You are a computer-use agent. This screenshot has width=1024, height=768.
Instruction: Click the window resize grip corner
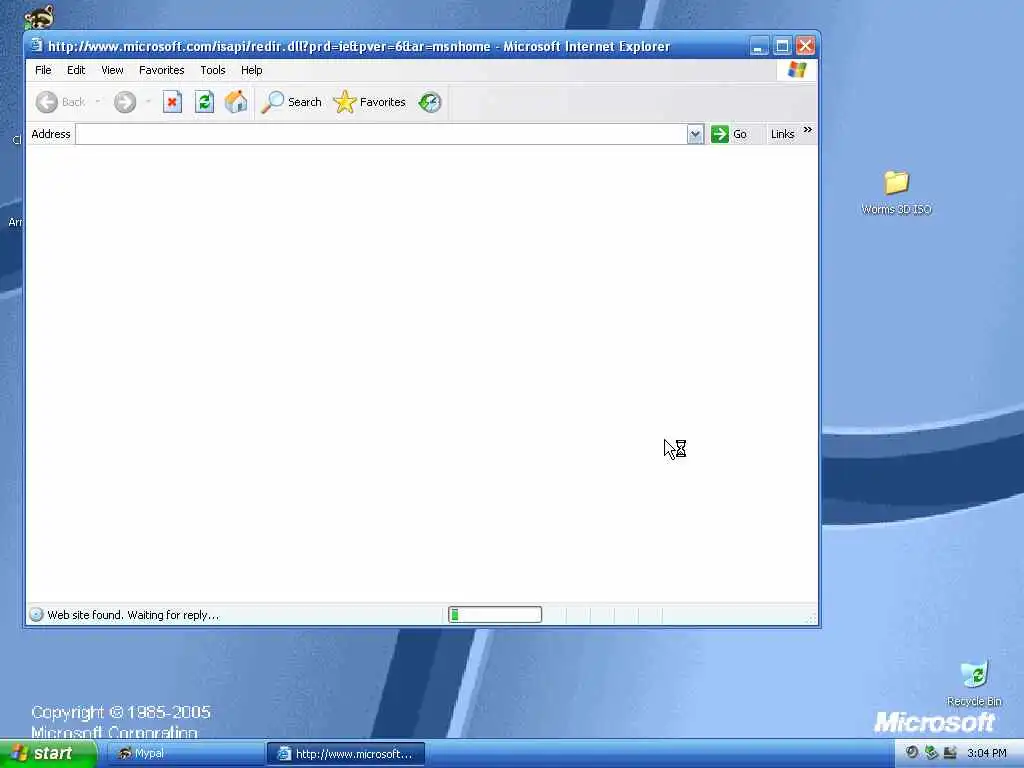(x=812, y=618)
